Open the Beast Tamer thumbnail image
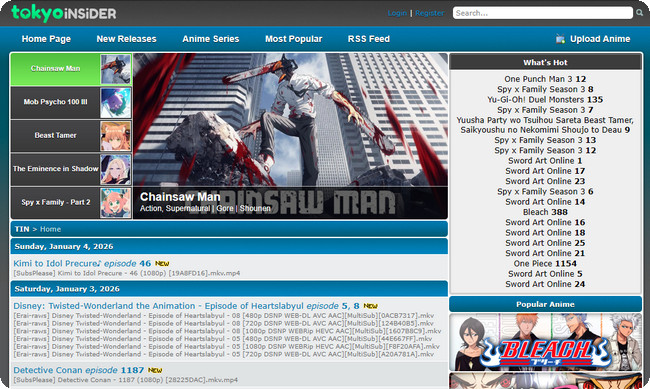650x389 pixels. [x=116, y=136]
